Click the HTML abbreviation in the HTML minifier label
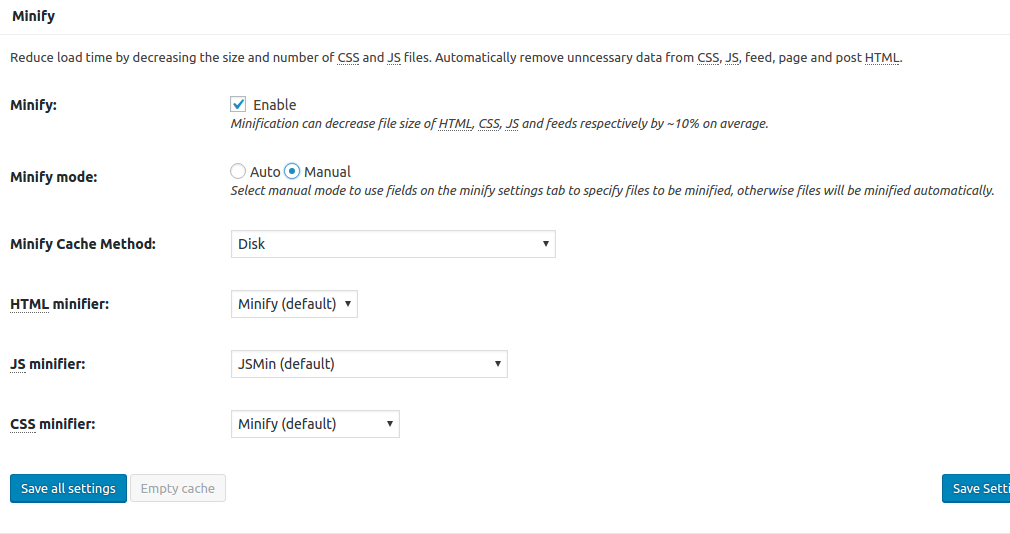The image size is (1010, 534). coord(30,304)
